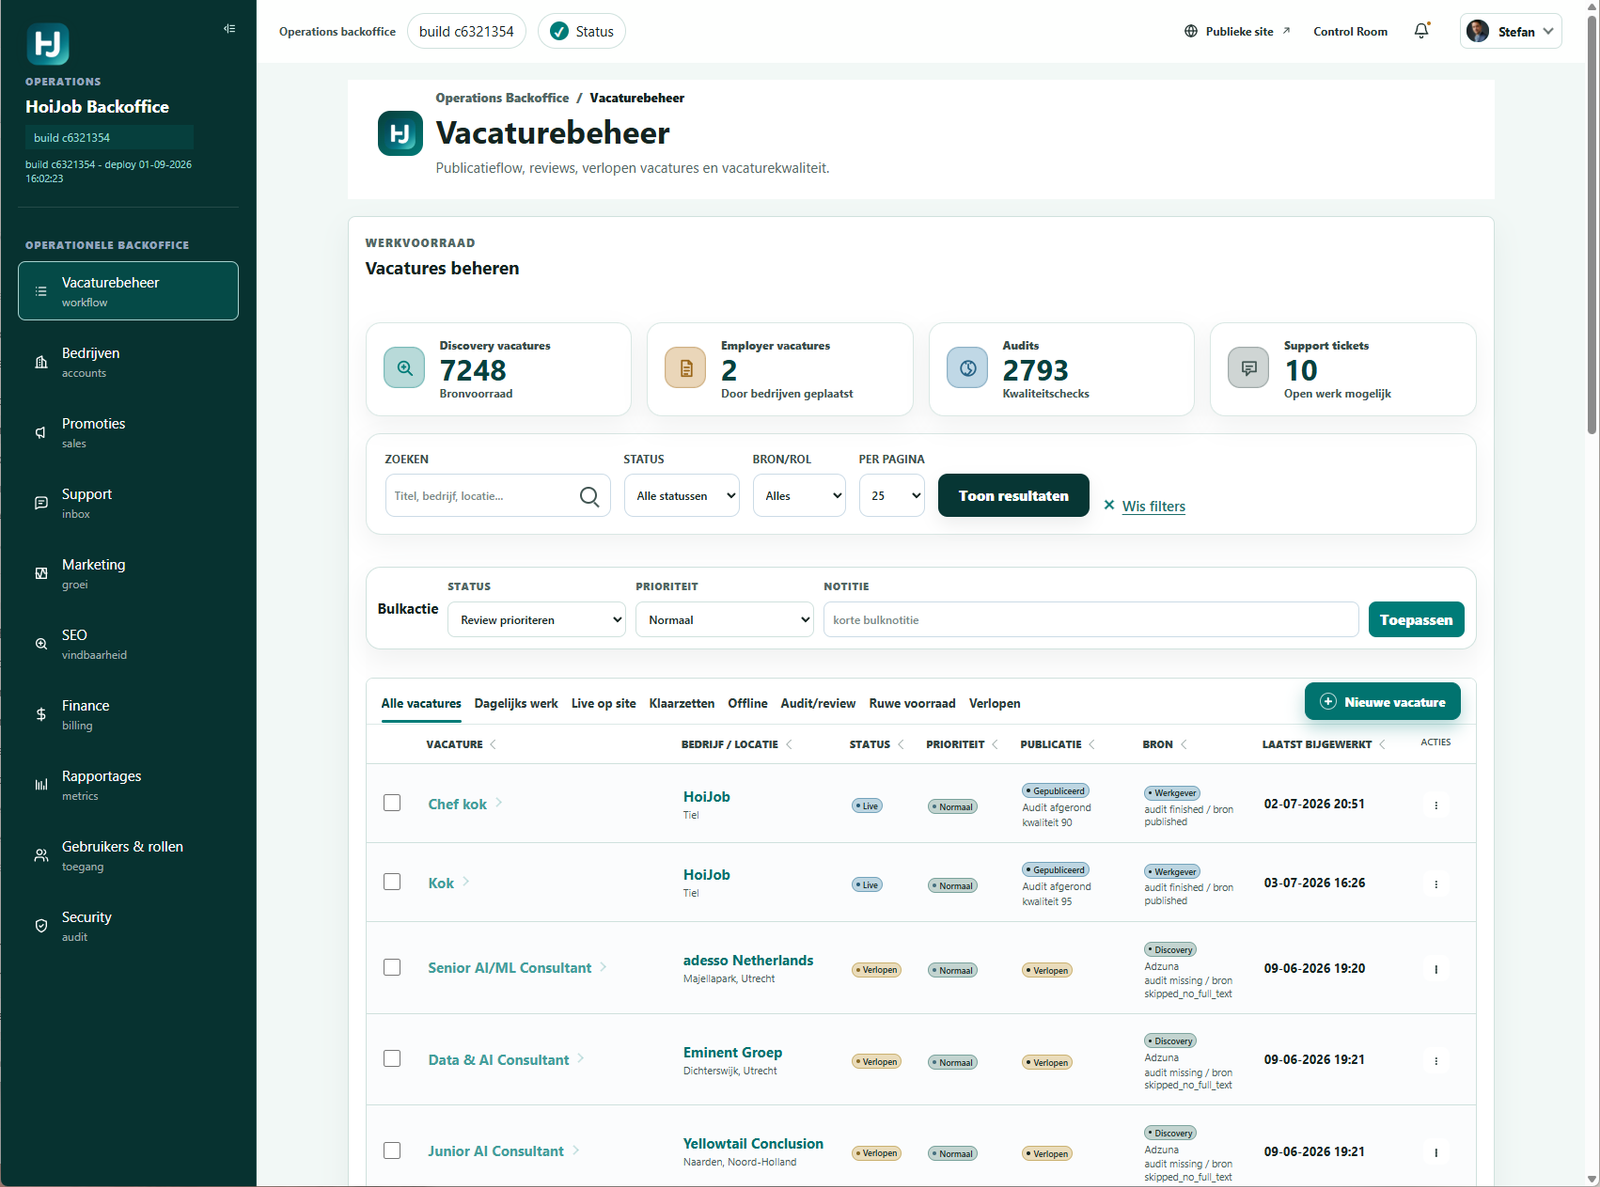Screen dimensions: 1600x1187
Task: Change the Per pagina dropdown value
Action: 892,496
